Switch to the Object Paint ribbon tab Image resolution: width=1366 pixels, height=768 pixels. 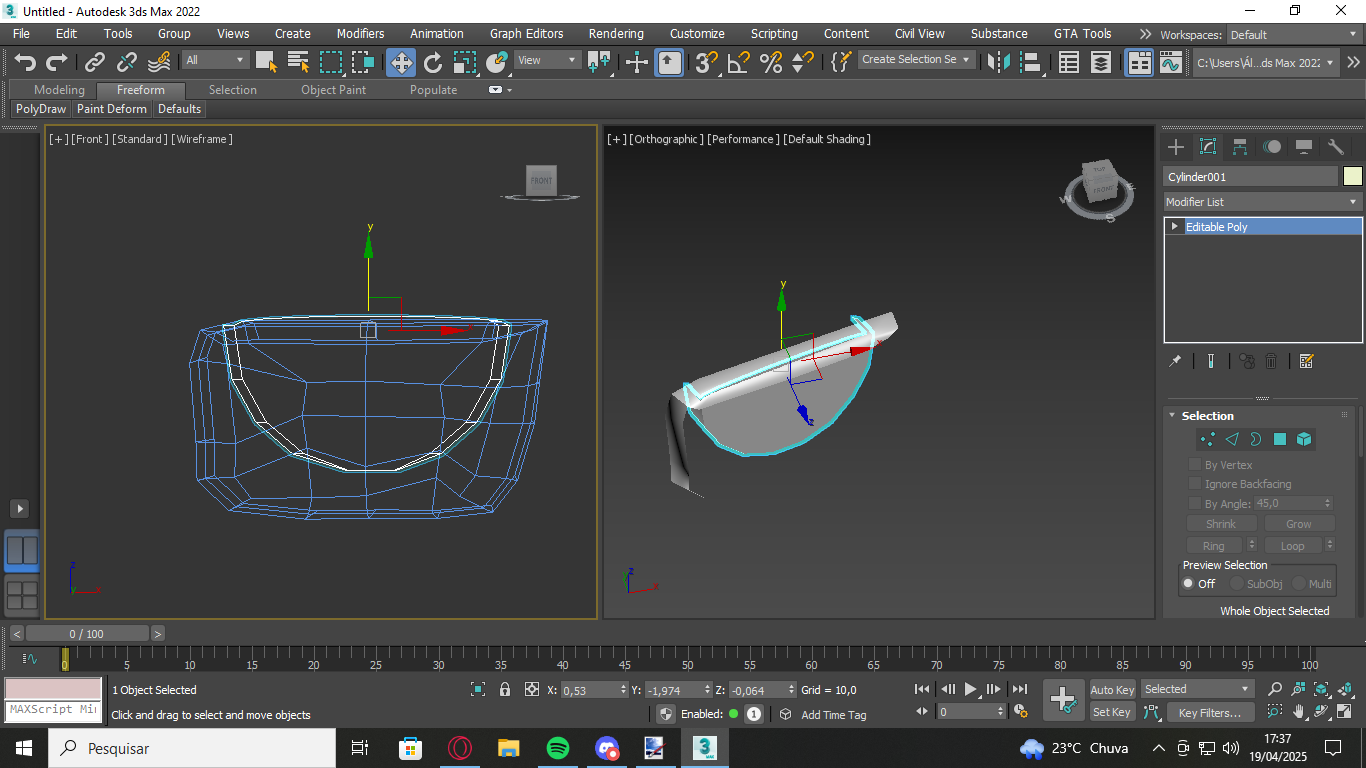point(333,90)
